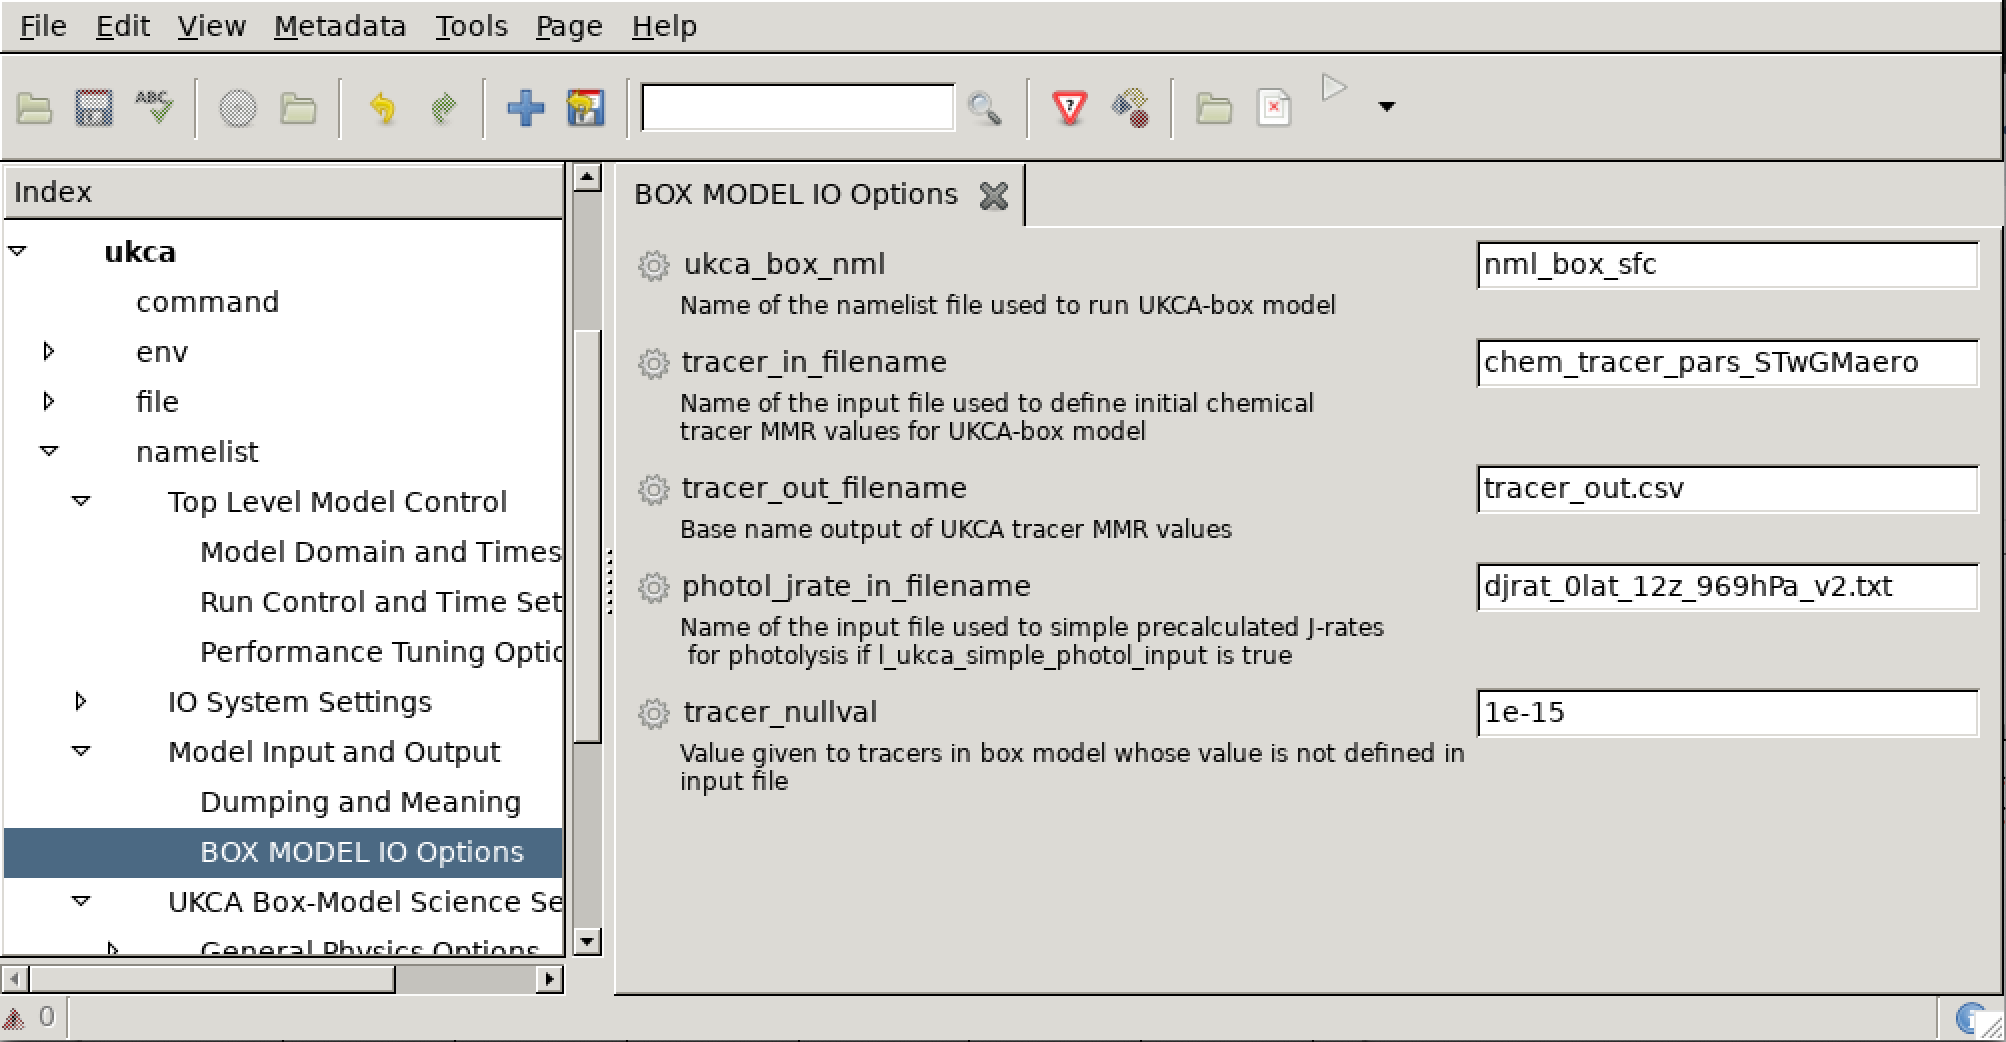The width and height of the screenshot is (2006, 1042).
Task: Open the Help menu
Action: (x=664, y=26)
